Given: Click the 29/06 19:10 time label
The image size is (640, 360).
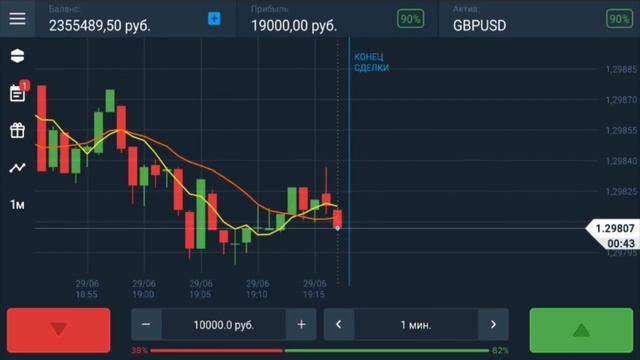Looking at the screenshot, I should click(258, 289).
